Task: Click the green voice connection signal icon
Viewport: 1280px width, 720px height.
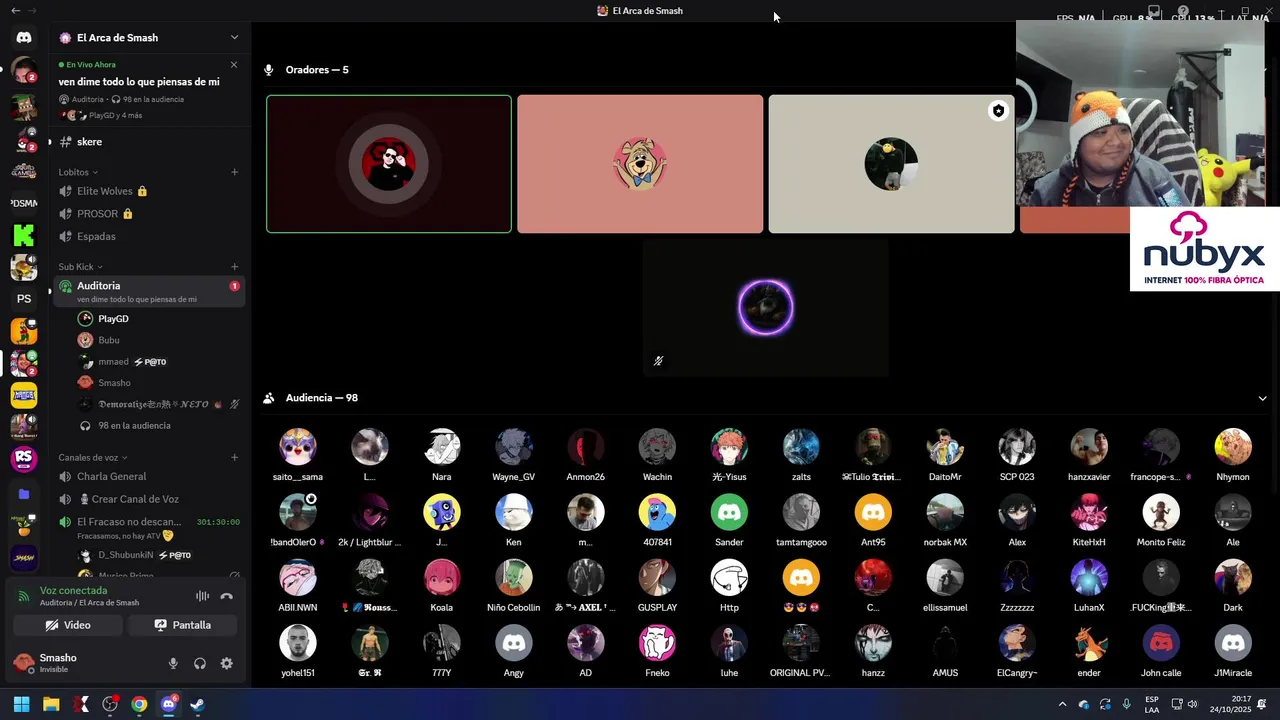Action: 24,596
